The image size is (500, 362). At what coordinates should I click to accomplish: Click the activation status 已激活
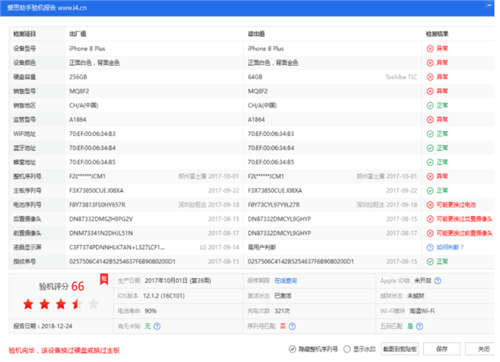pos(283,296)
